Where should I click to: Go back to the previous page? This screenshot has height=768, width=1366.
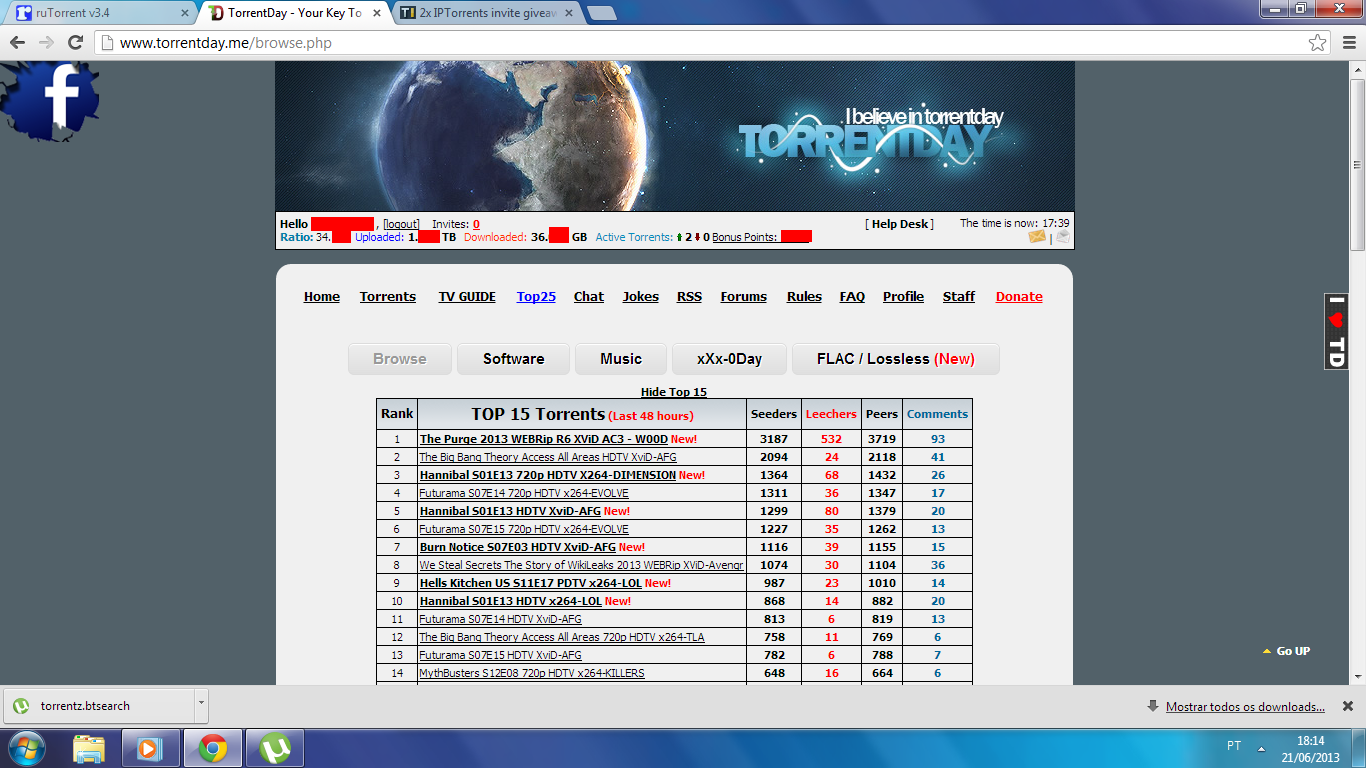[x=18, y=43]
